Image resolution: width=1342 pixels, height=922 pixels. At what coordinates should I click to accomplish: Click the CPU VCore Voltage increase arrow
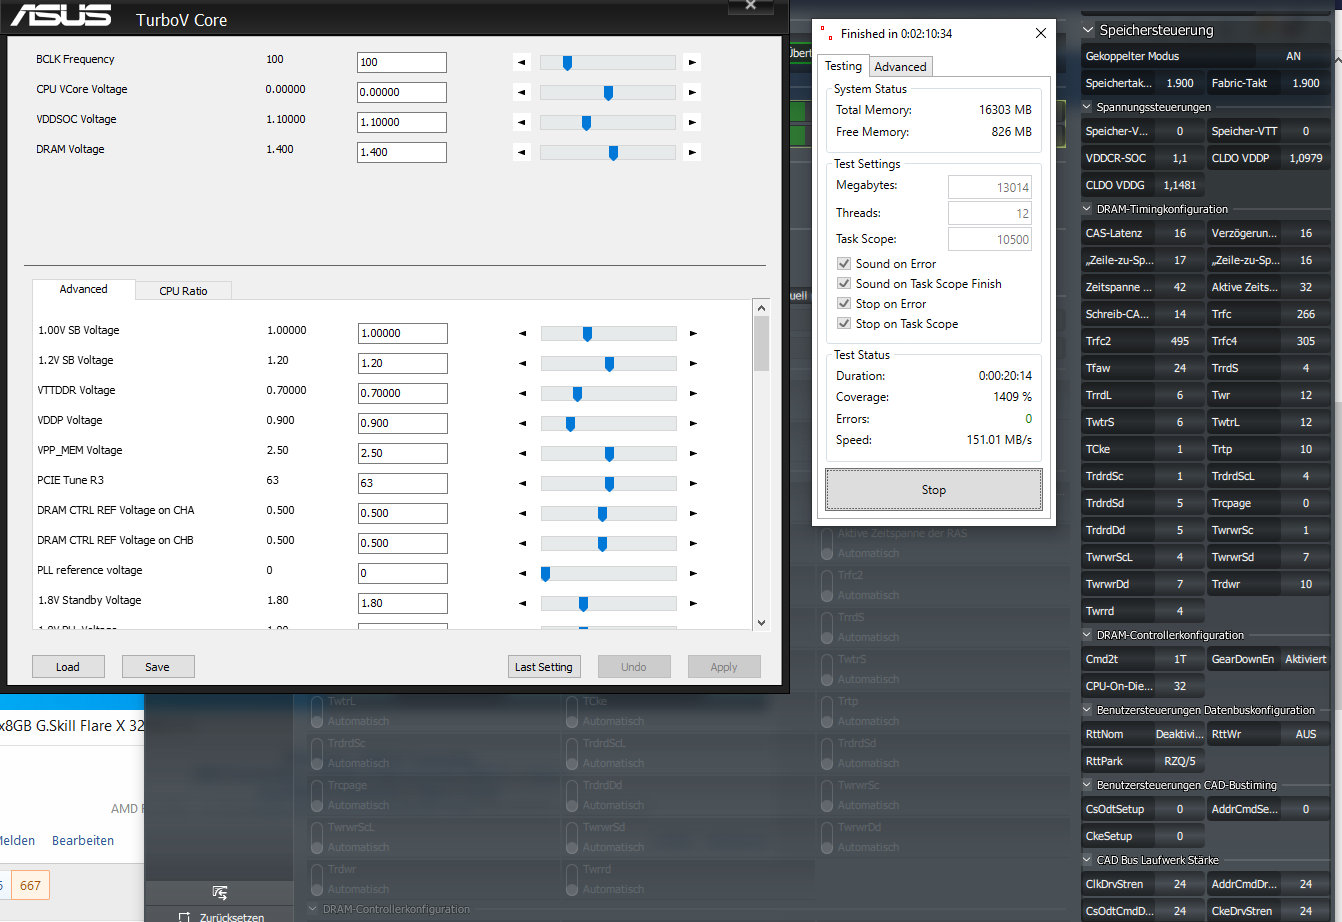click(693, 93)
